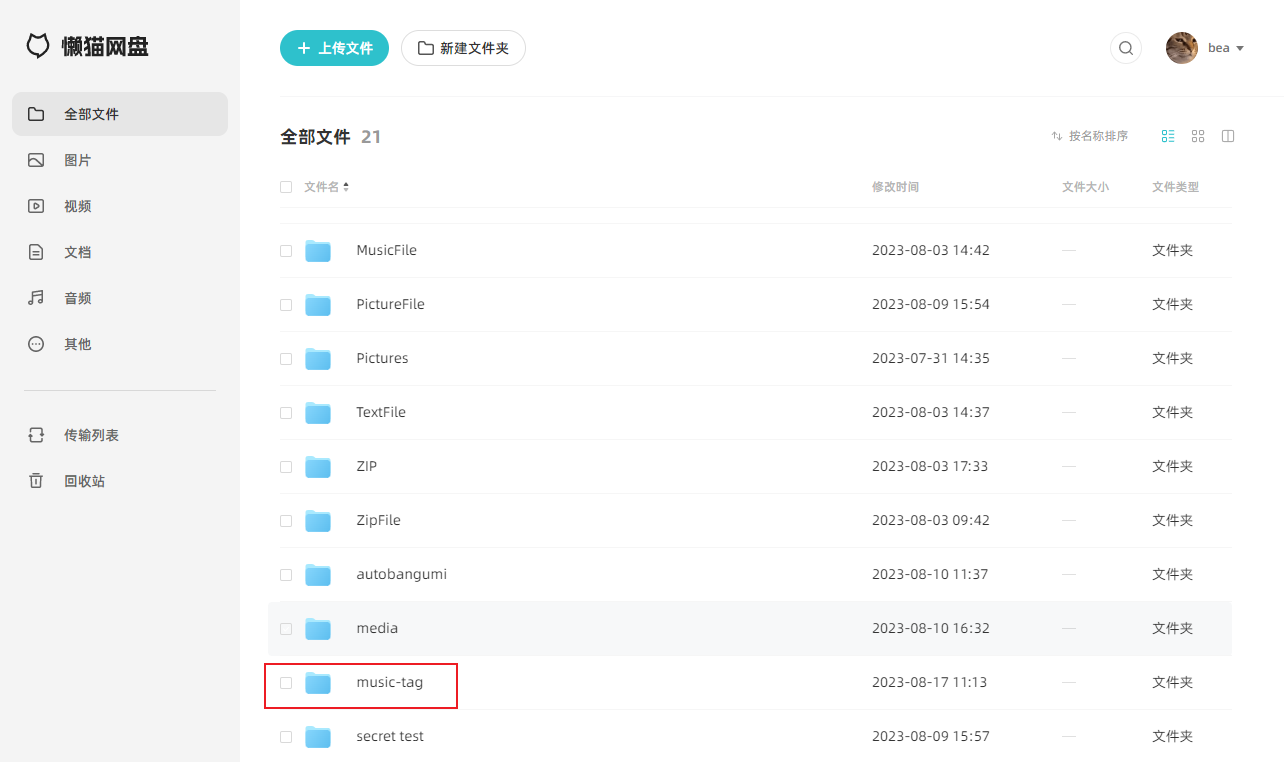
Task: Select 视频 in the sidebar
Action: (120, 206)
